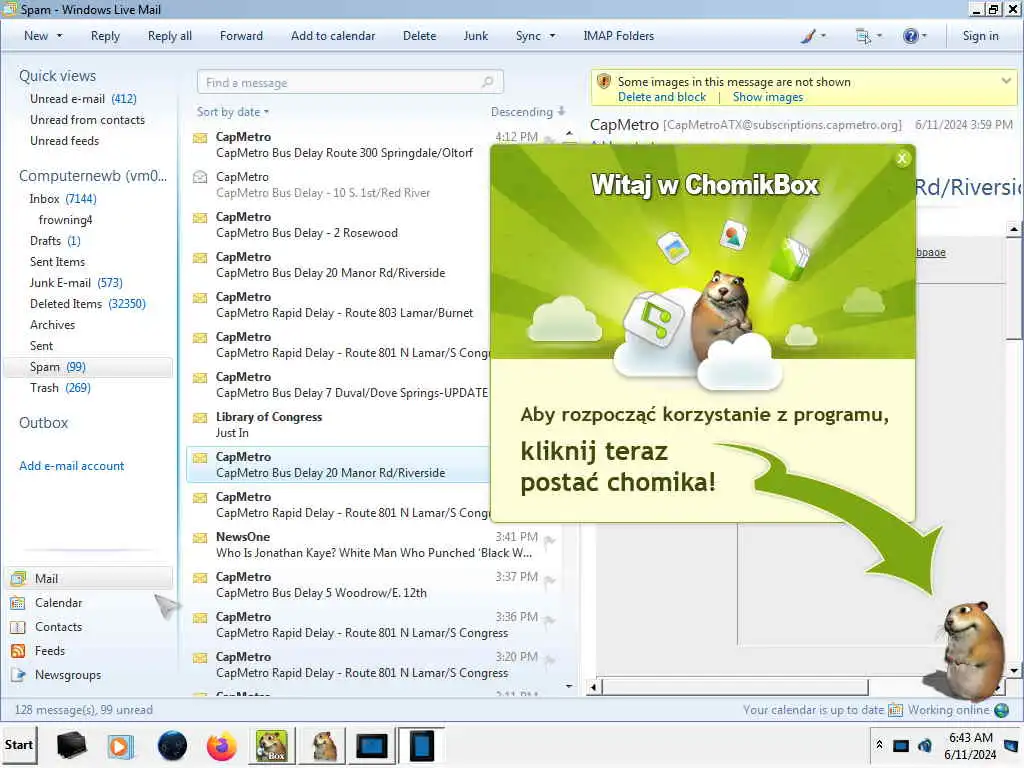Click the message list scroll-down arrow
The height and width of the screenshot is (768, 1024).
(x=569, y=686)
